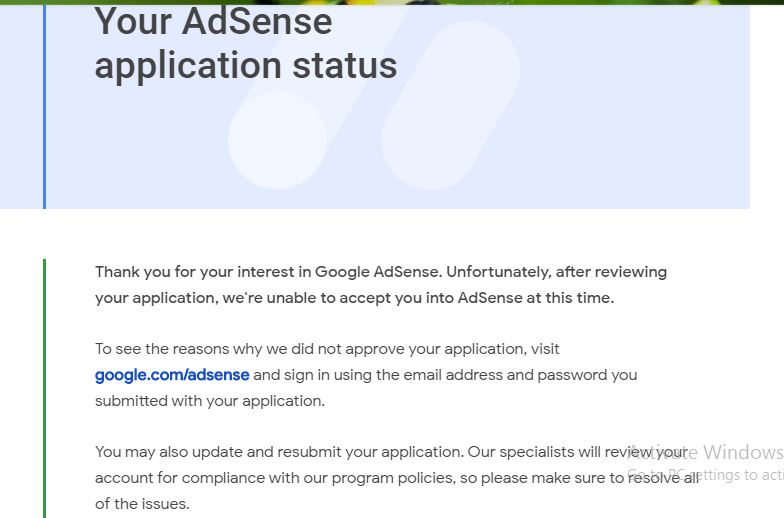Click the 'To see the reasons why' line
This screenshot has width=784, height=518.
click(327, 349)
